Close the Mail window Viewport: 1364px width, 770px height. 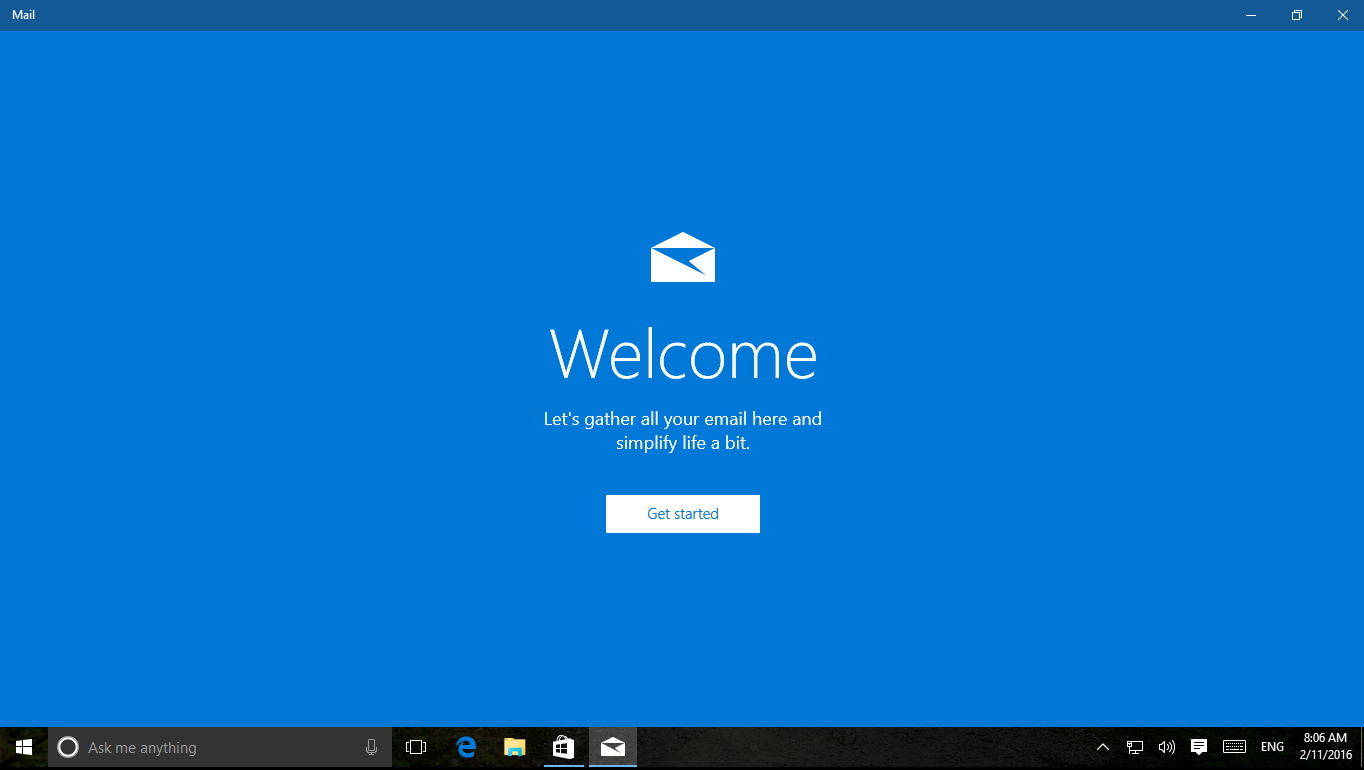[x=1342, y=15]
